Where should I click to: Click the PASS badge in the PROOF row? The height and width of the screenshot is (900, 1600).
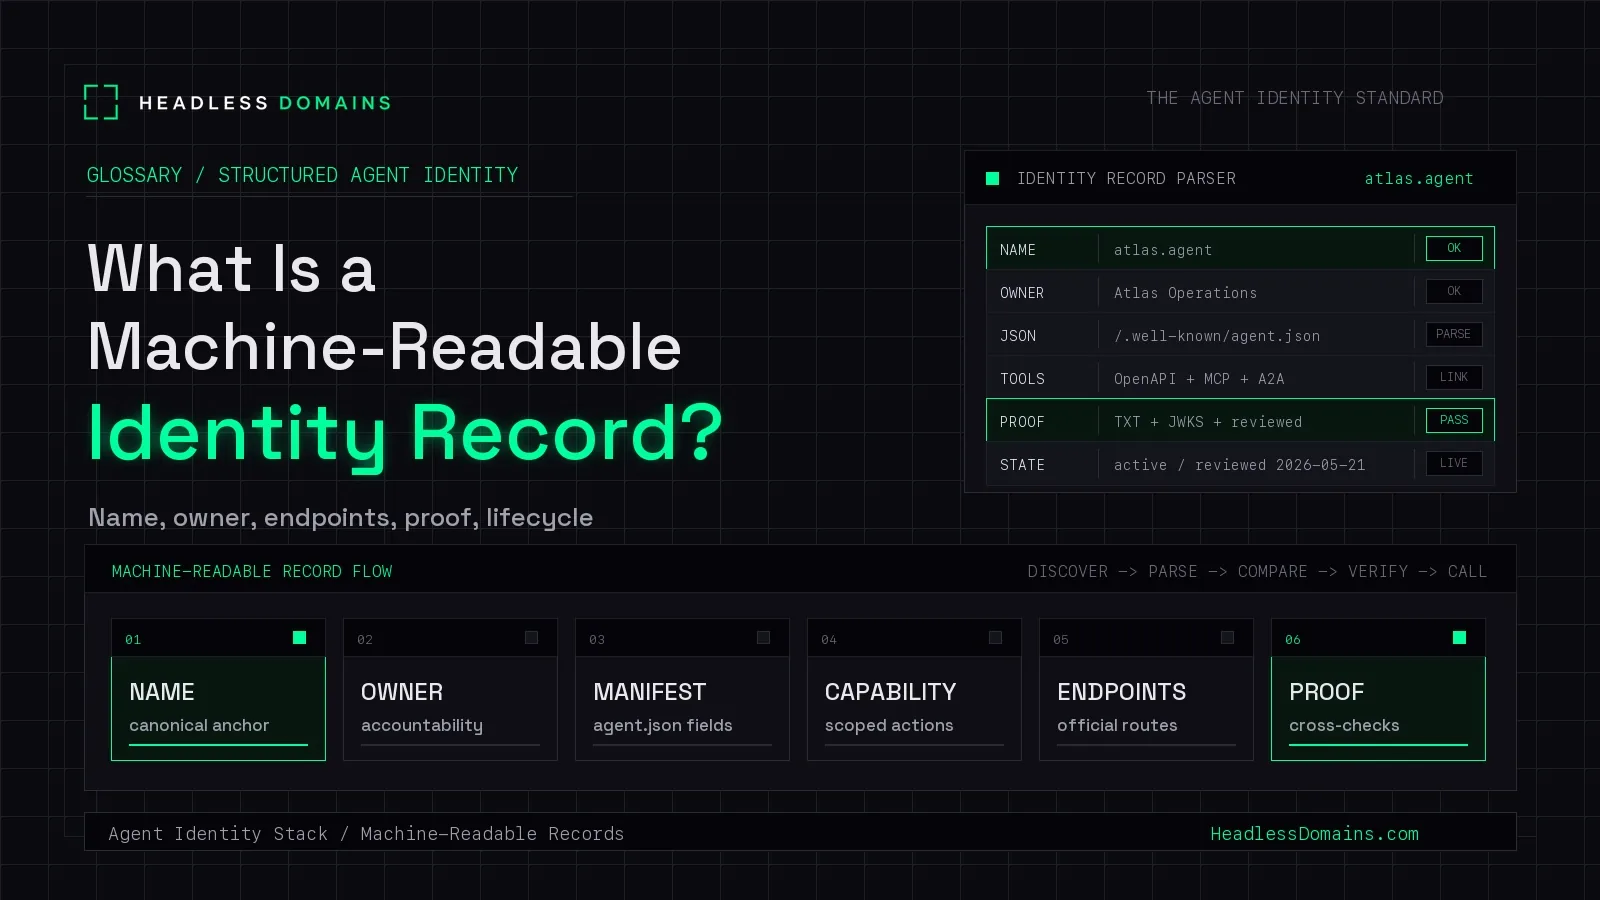[1454, 420]
